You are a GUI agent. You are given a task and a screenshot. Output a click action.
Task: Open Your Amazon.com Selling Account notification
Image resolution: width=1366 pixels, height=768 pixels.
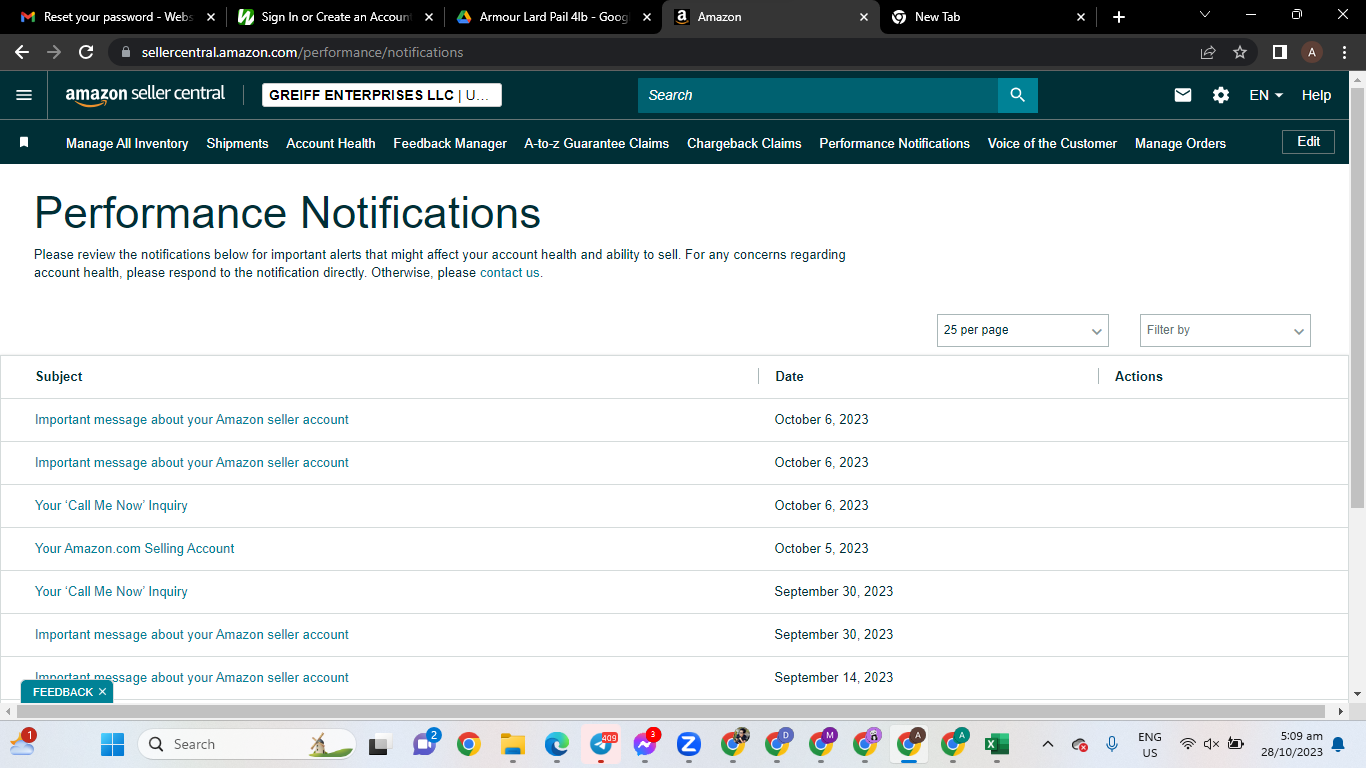pos(135,548)
